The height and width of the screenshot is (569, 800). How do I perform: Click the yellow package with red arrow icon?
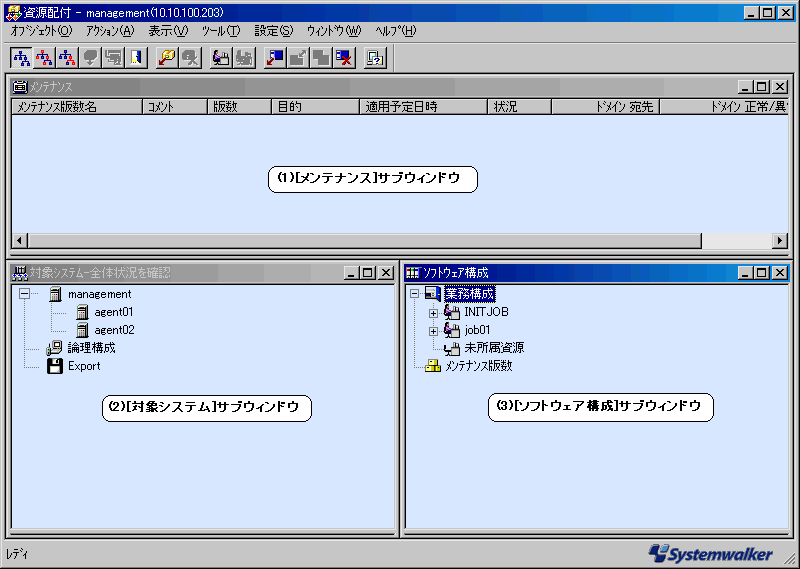click(167, 58)
